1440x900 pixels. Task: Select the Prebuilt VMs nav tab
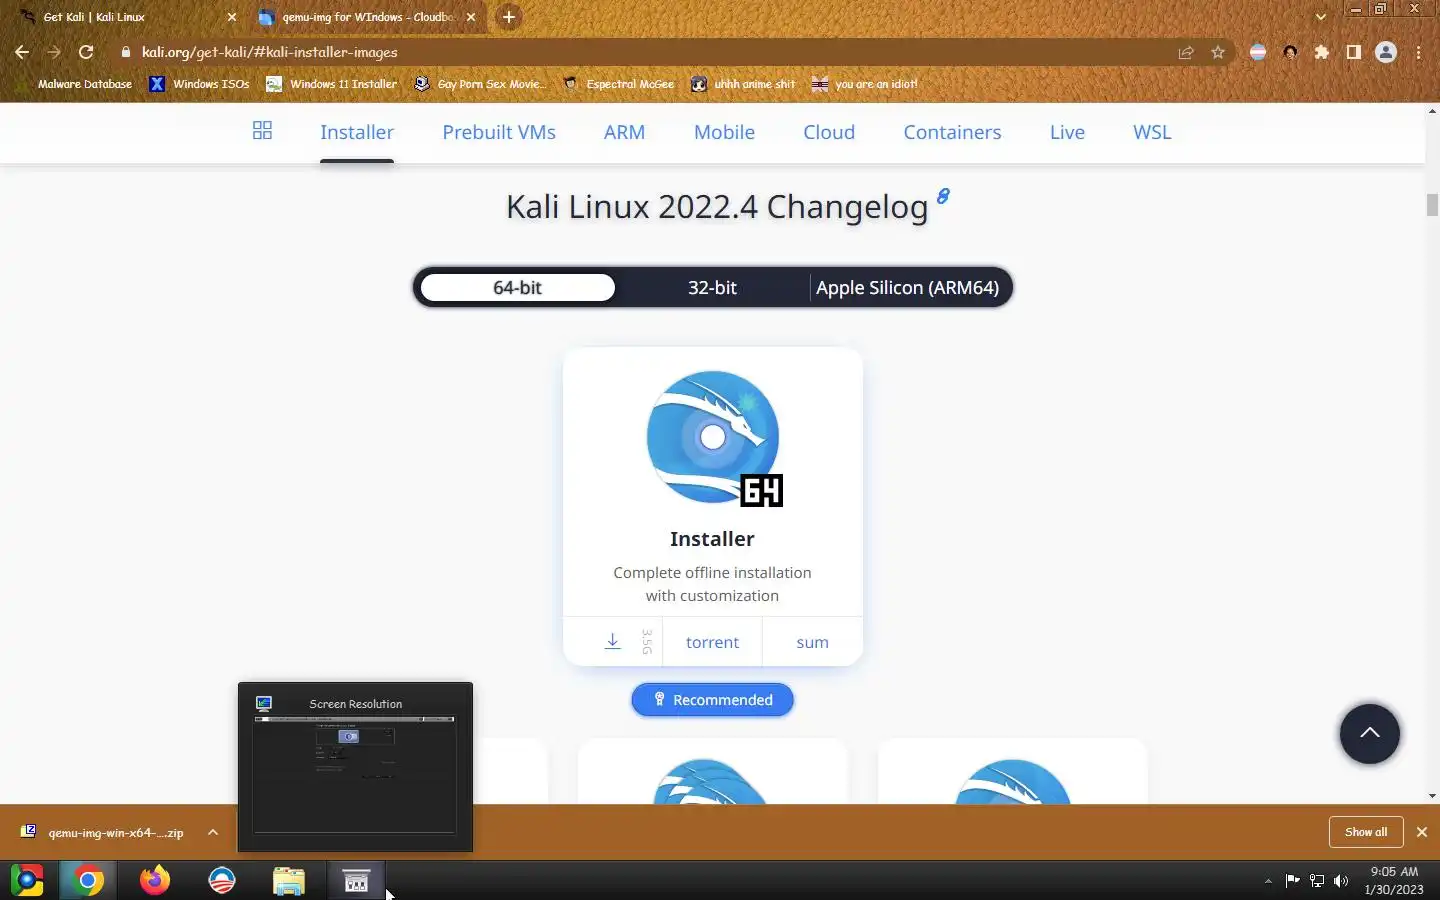[499, 132]
